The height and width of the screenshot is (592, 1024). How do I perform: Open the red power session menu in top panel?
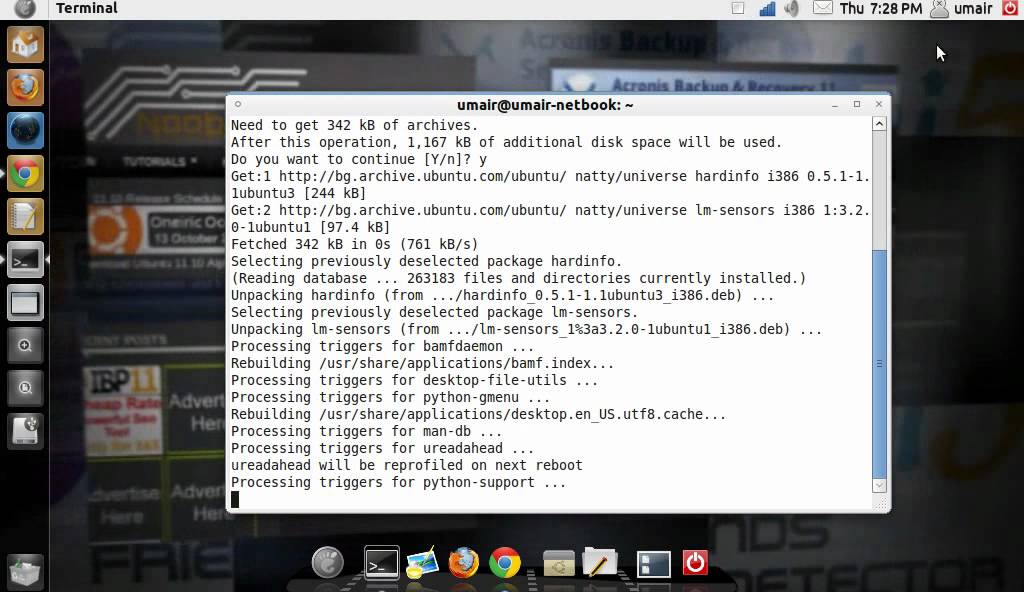[x=1010, y=8]
